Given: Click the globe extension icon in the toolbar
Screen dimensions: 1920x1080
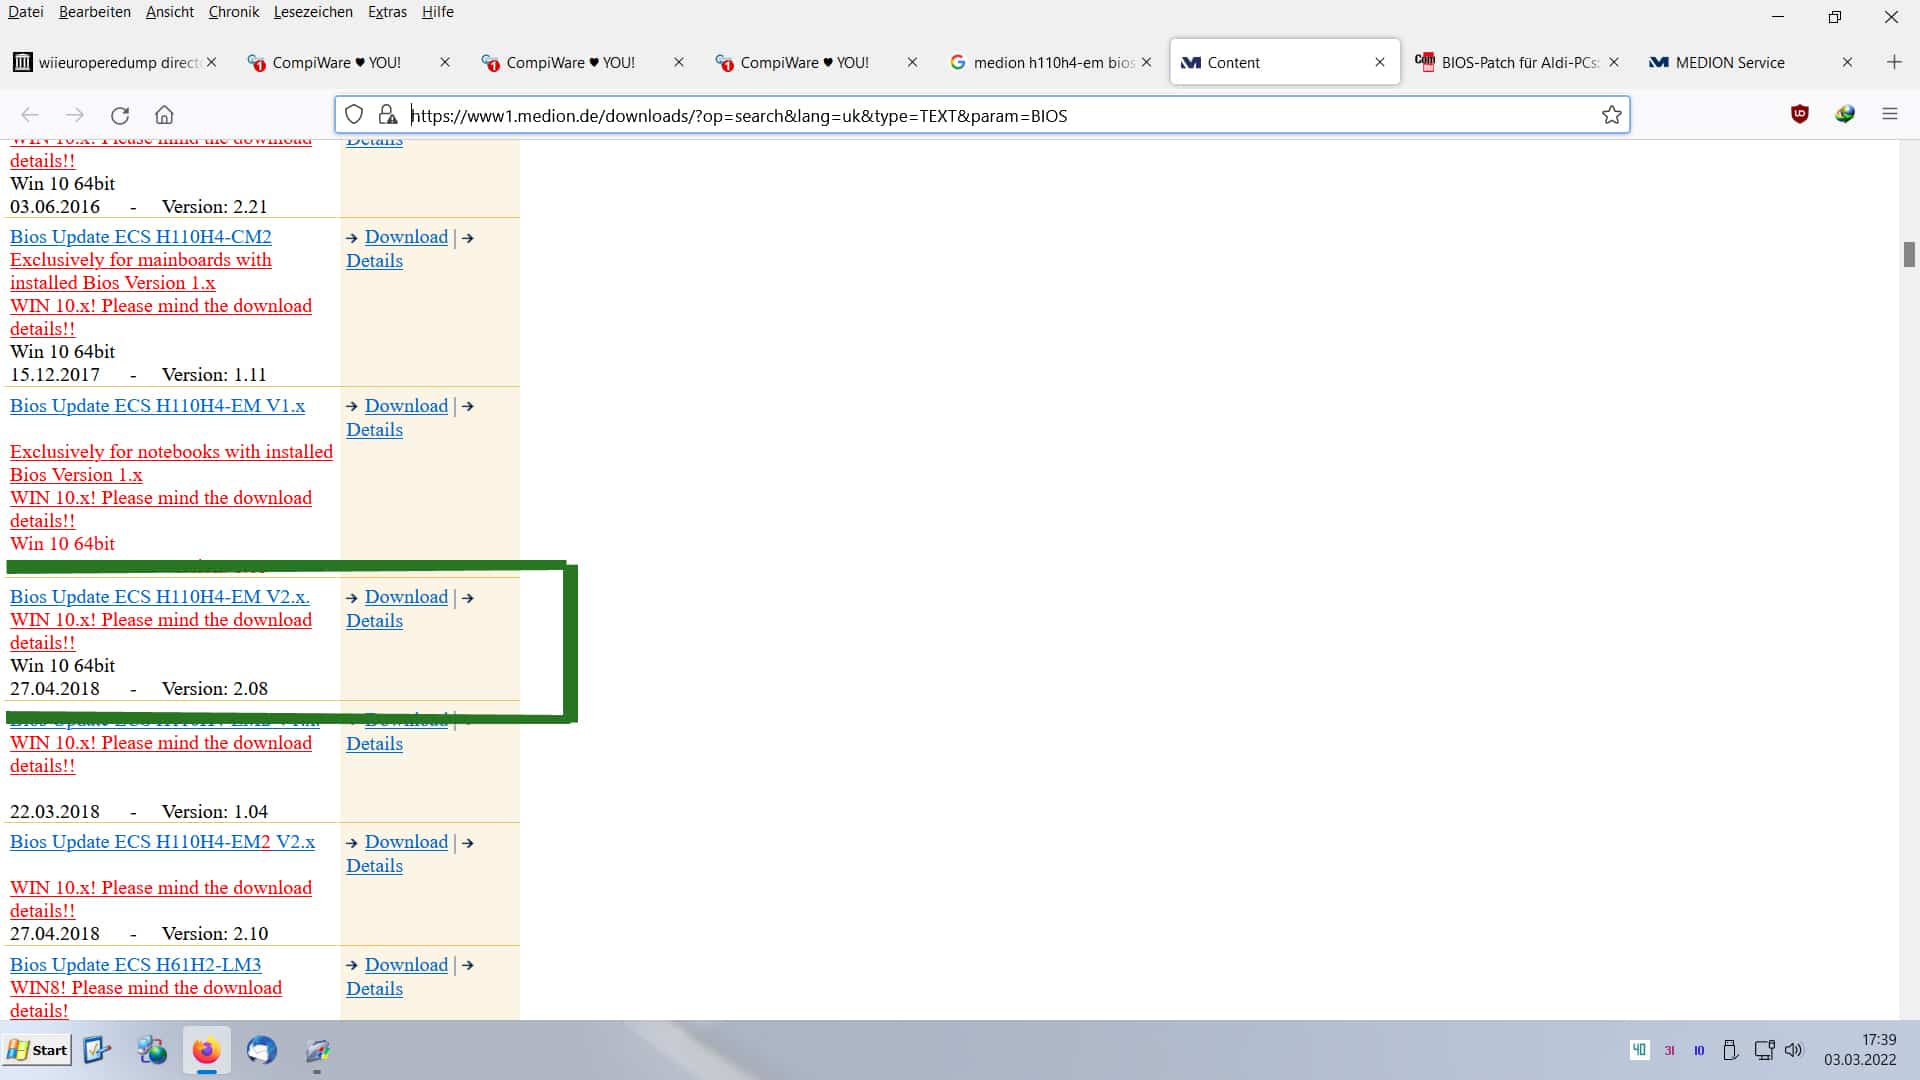Looking at the screenshot, I should pos(1845,115).
